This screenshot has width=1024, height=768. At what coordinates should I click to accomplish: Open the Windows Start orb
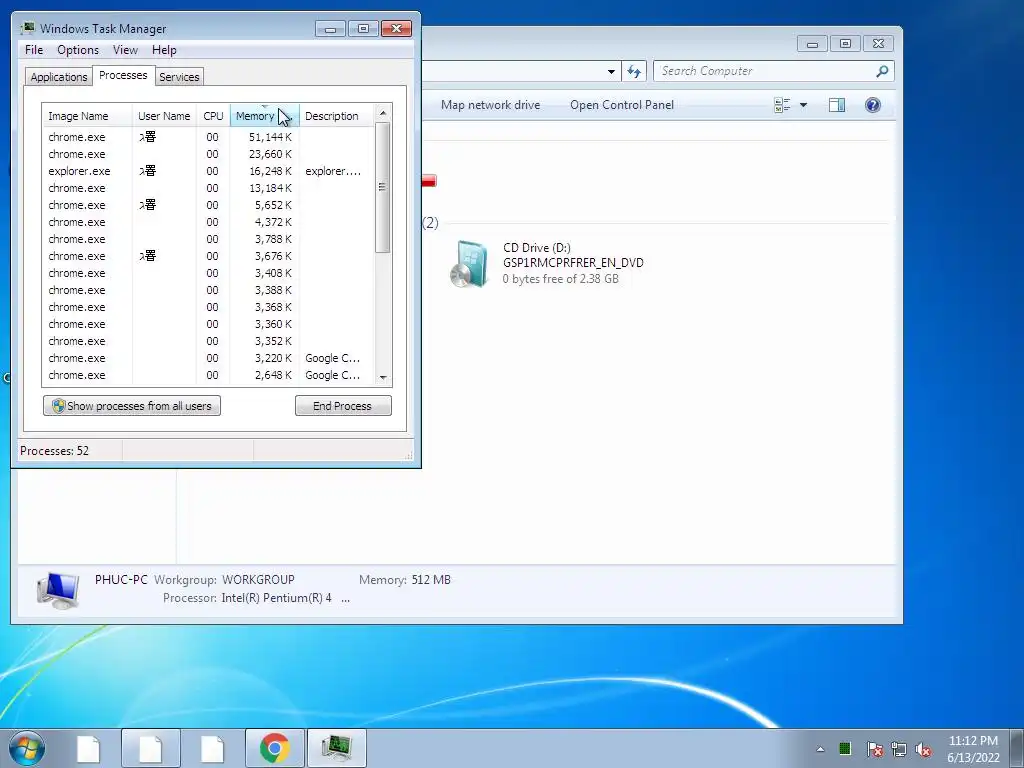[26, 748]
